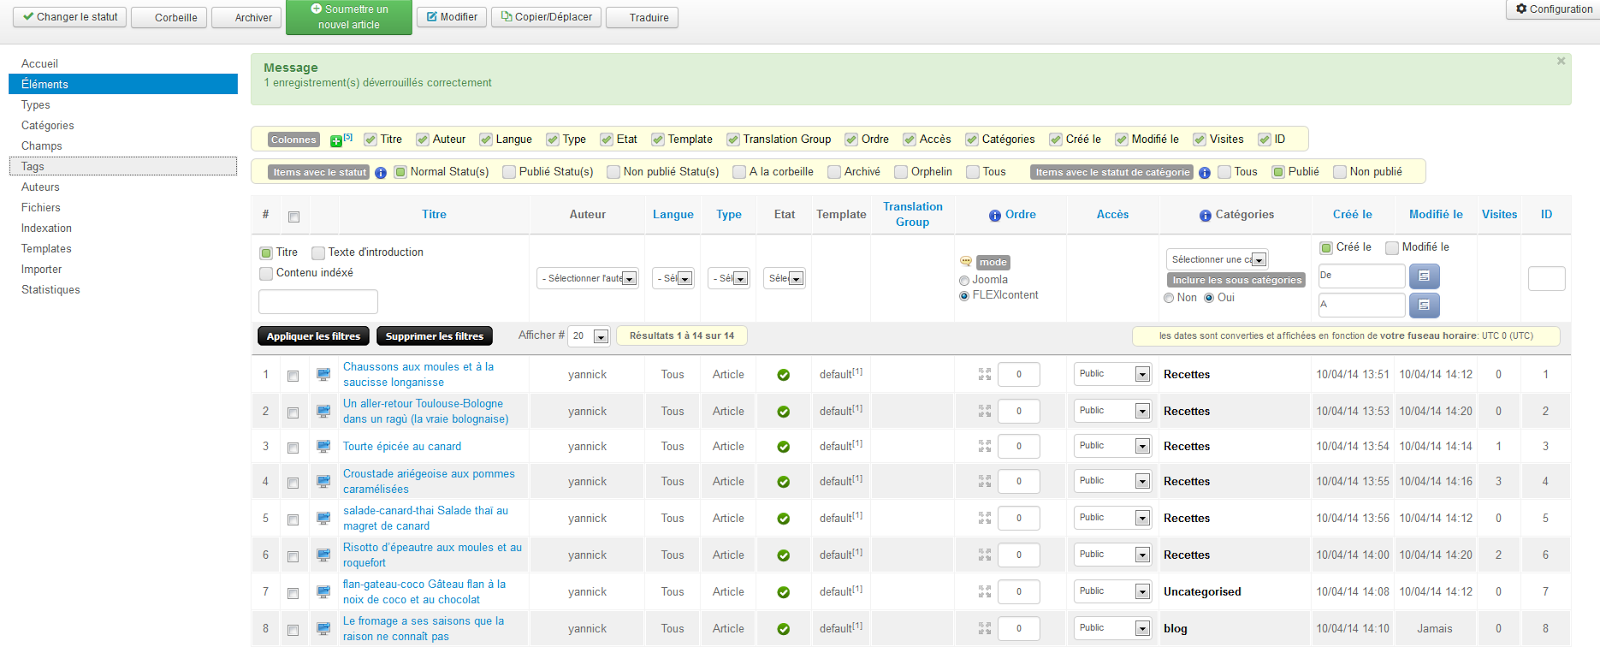The width and height of the screenshot is (1600, 647).
Task: Click info icon next to Items avec le statut
Action: click(x=381, y=173)
